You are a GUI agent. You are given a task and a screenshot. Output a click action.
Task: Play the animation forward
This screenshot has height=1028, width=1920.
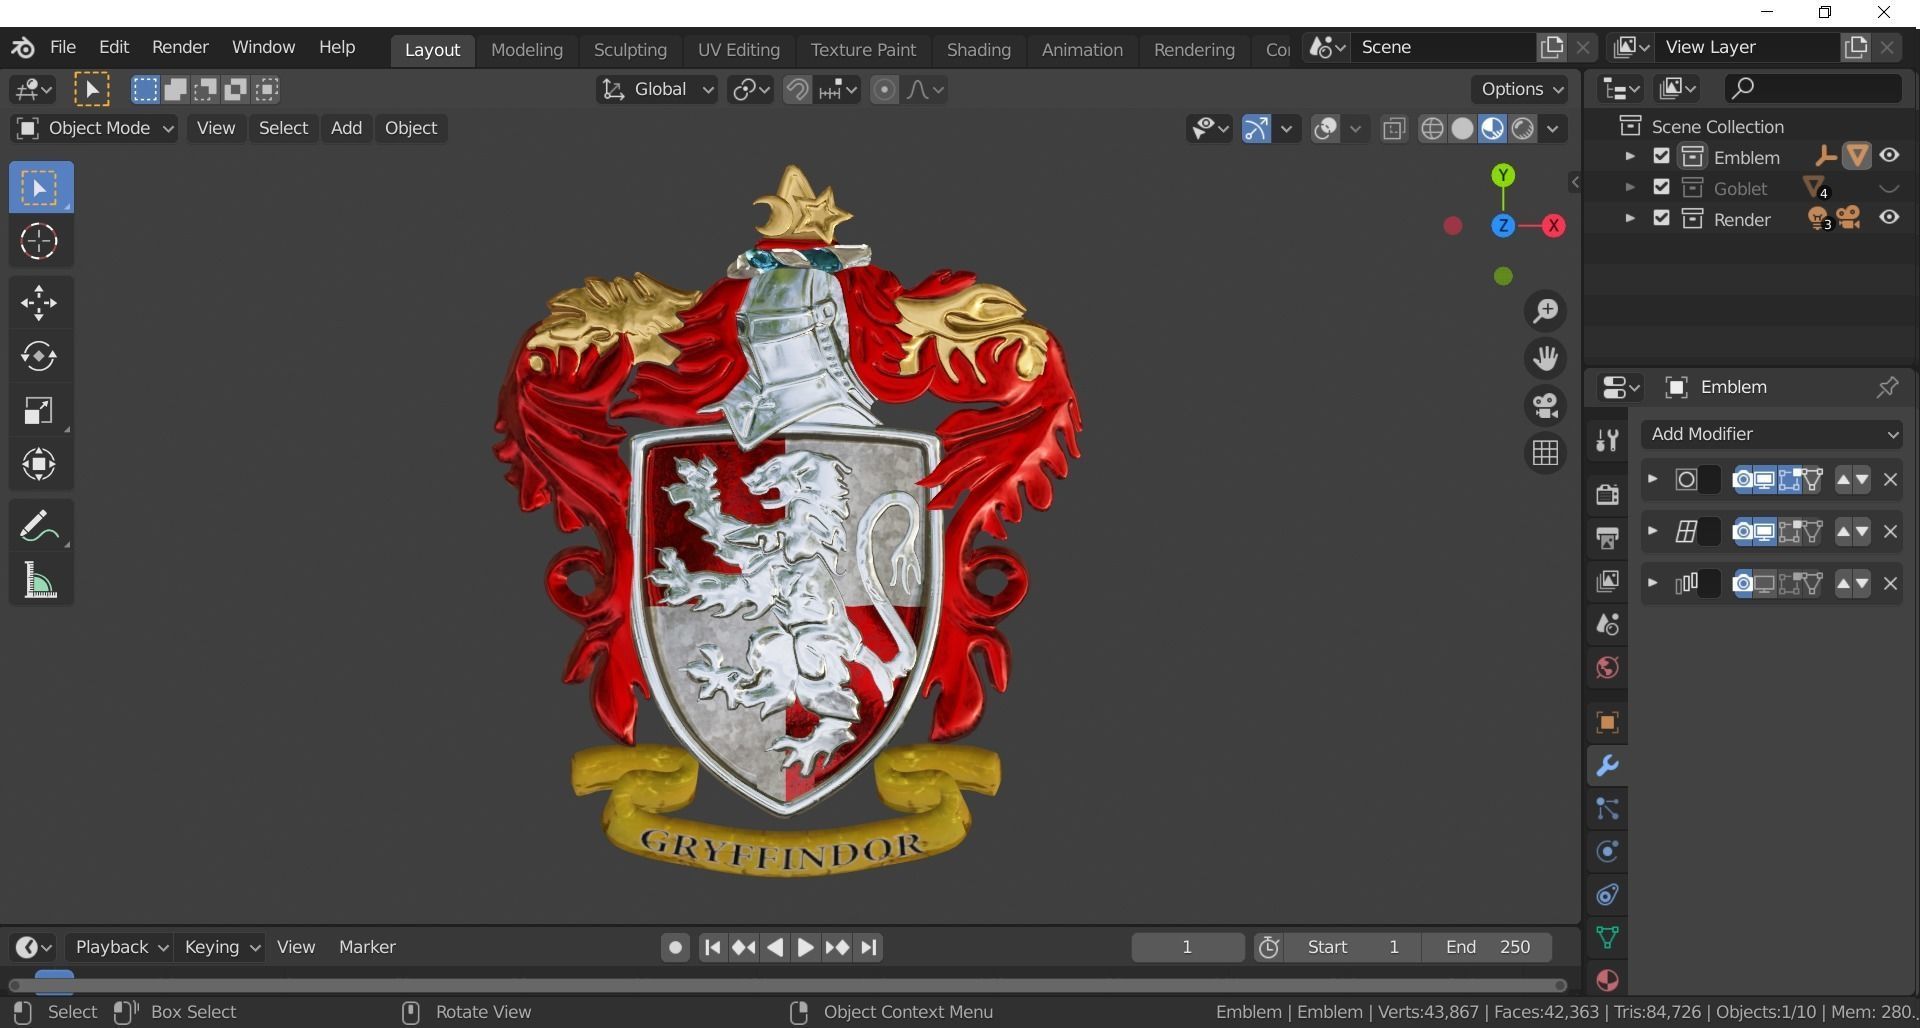coord(805,948)
